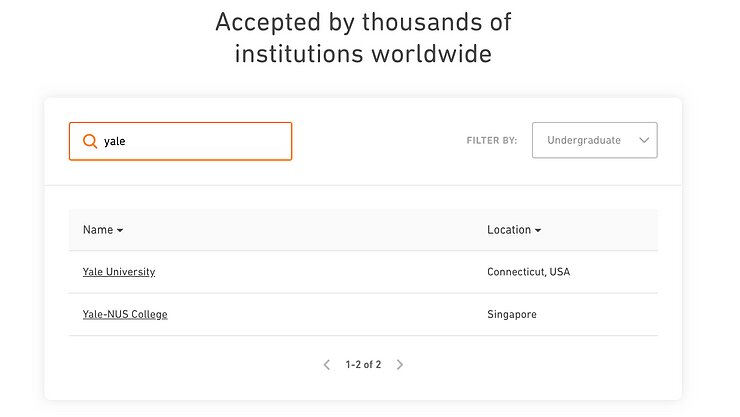740x417 pixels.
Task: Click the orange search magnifier icon
Action: (90, 141)
